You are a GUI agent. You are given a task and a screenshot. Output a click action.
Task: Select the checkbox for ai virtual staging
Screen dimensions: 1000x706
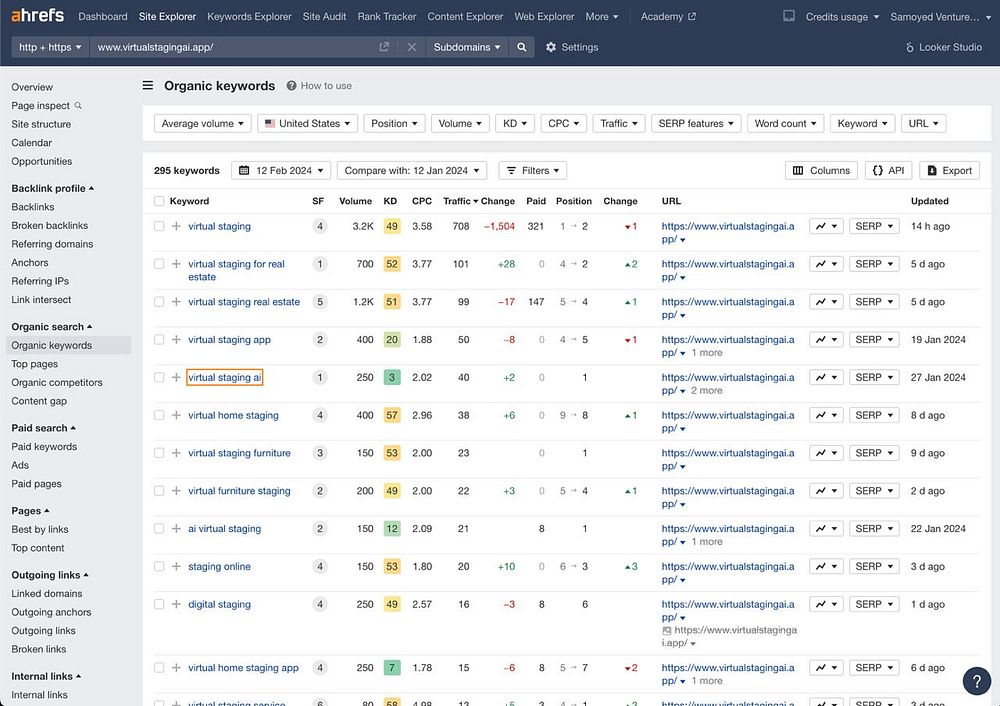click(x=159, y=529)
